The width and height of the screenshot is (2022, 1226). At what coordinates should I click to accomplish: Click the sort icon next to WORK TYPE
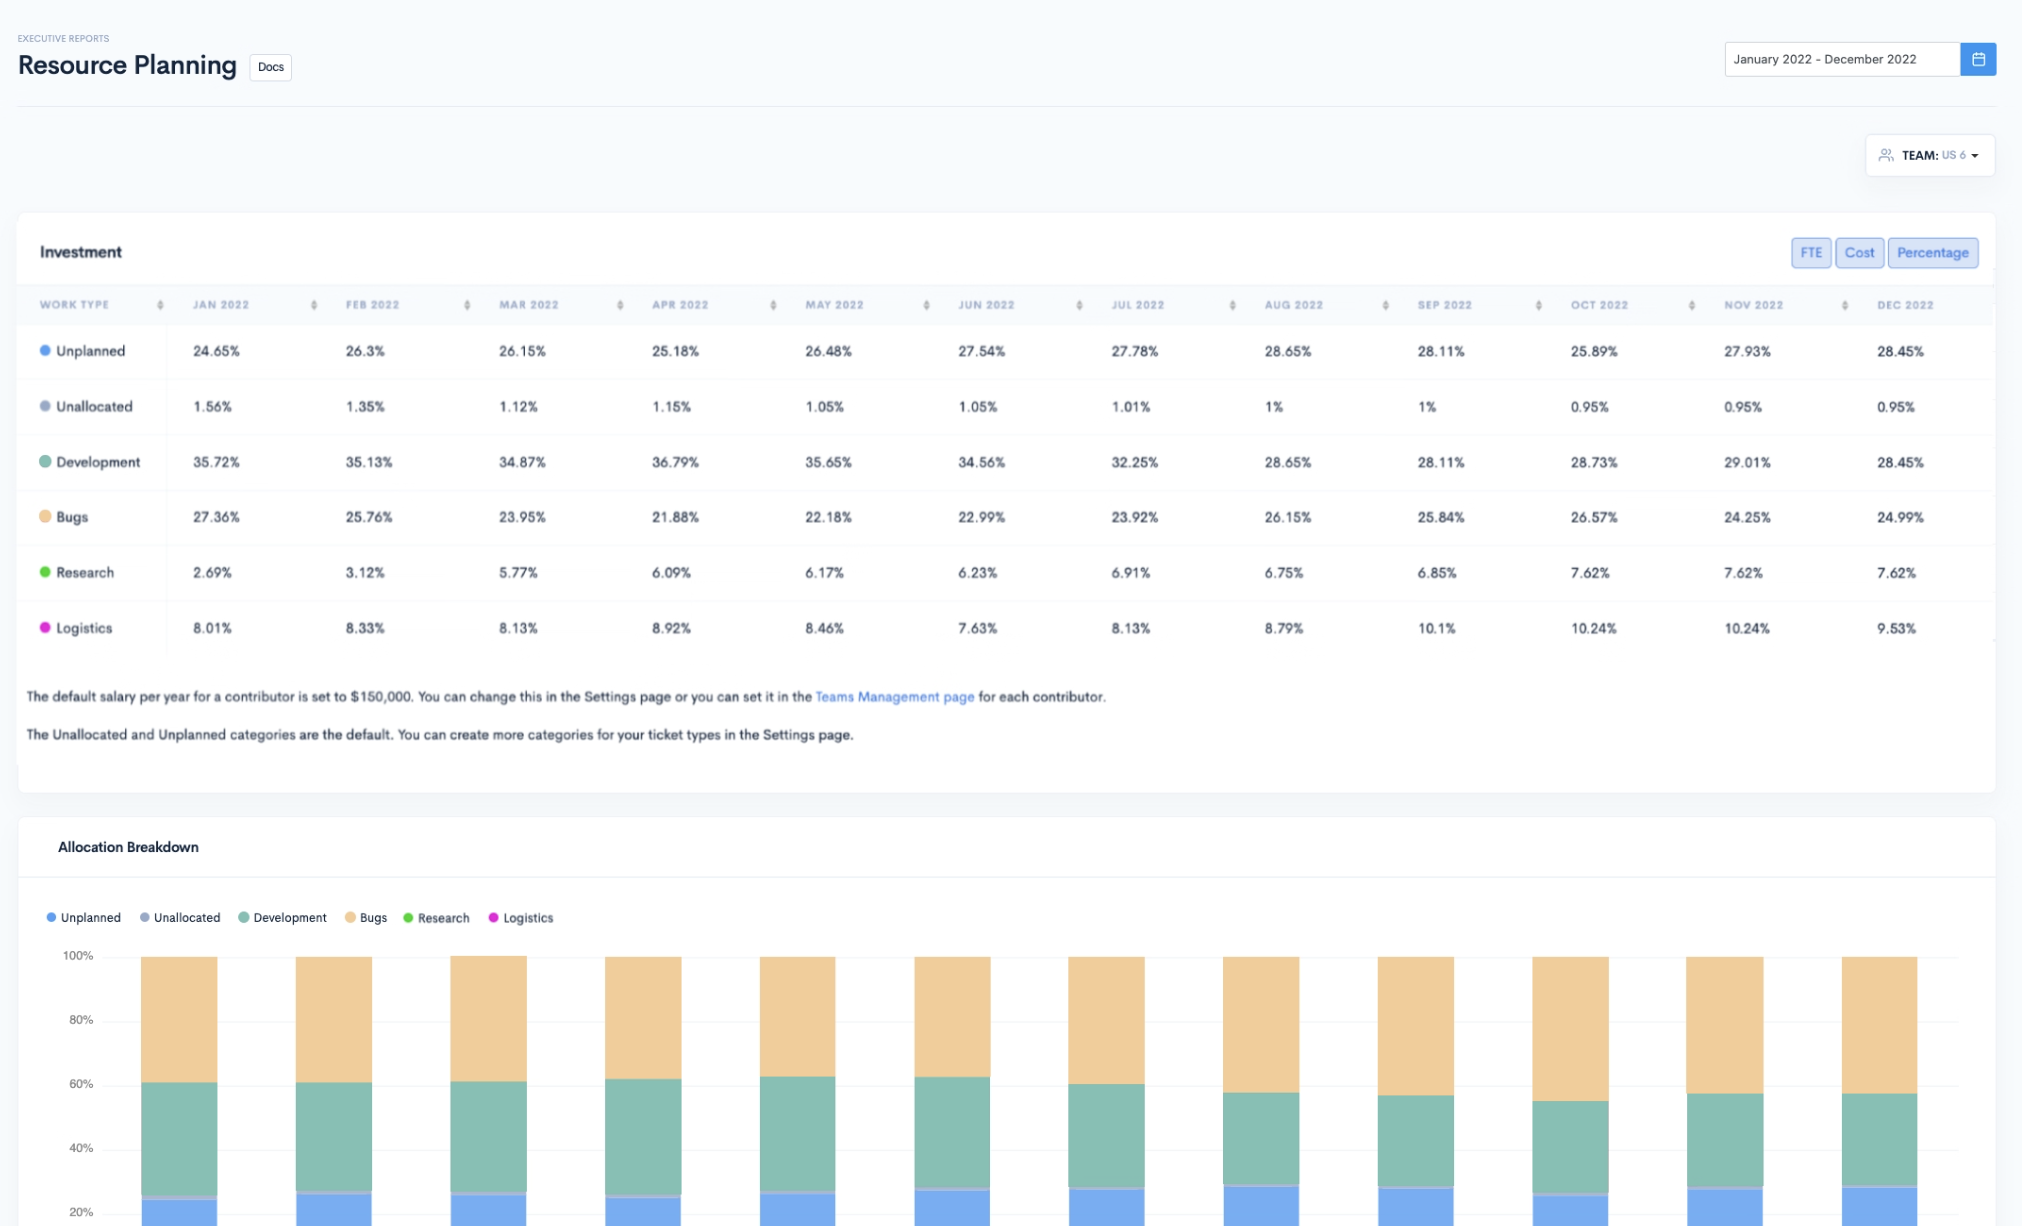[x=160, y=306]
